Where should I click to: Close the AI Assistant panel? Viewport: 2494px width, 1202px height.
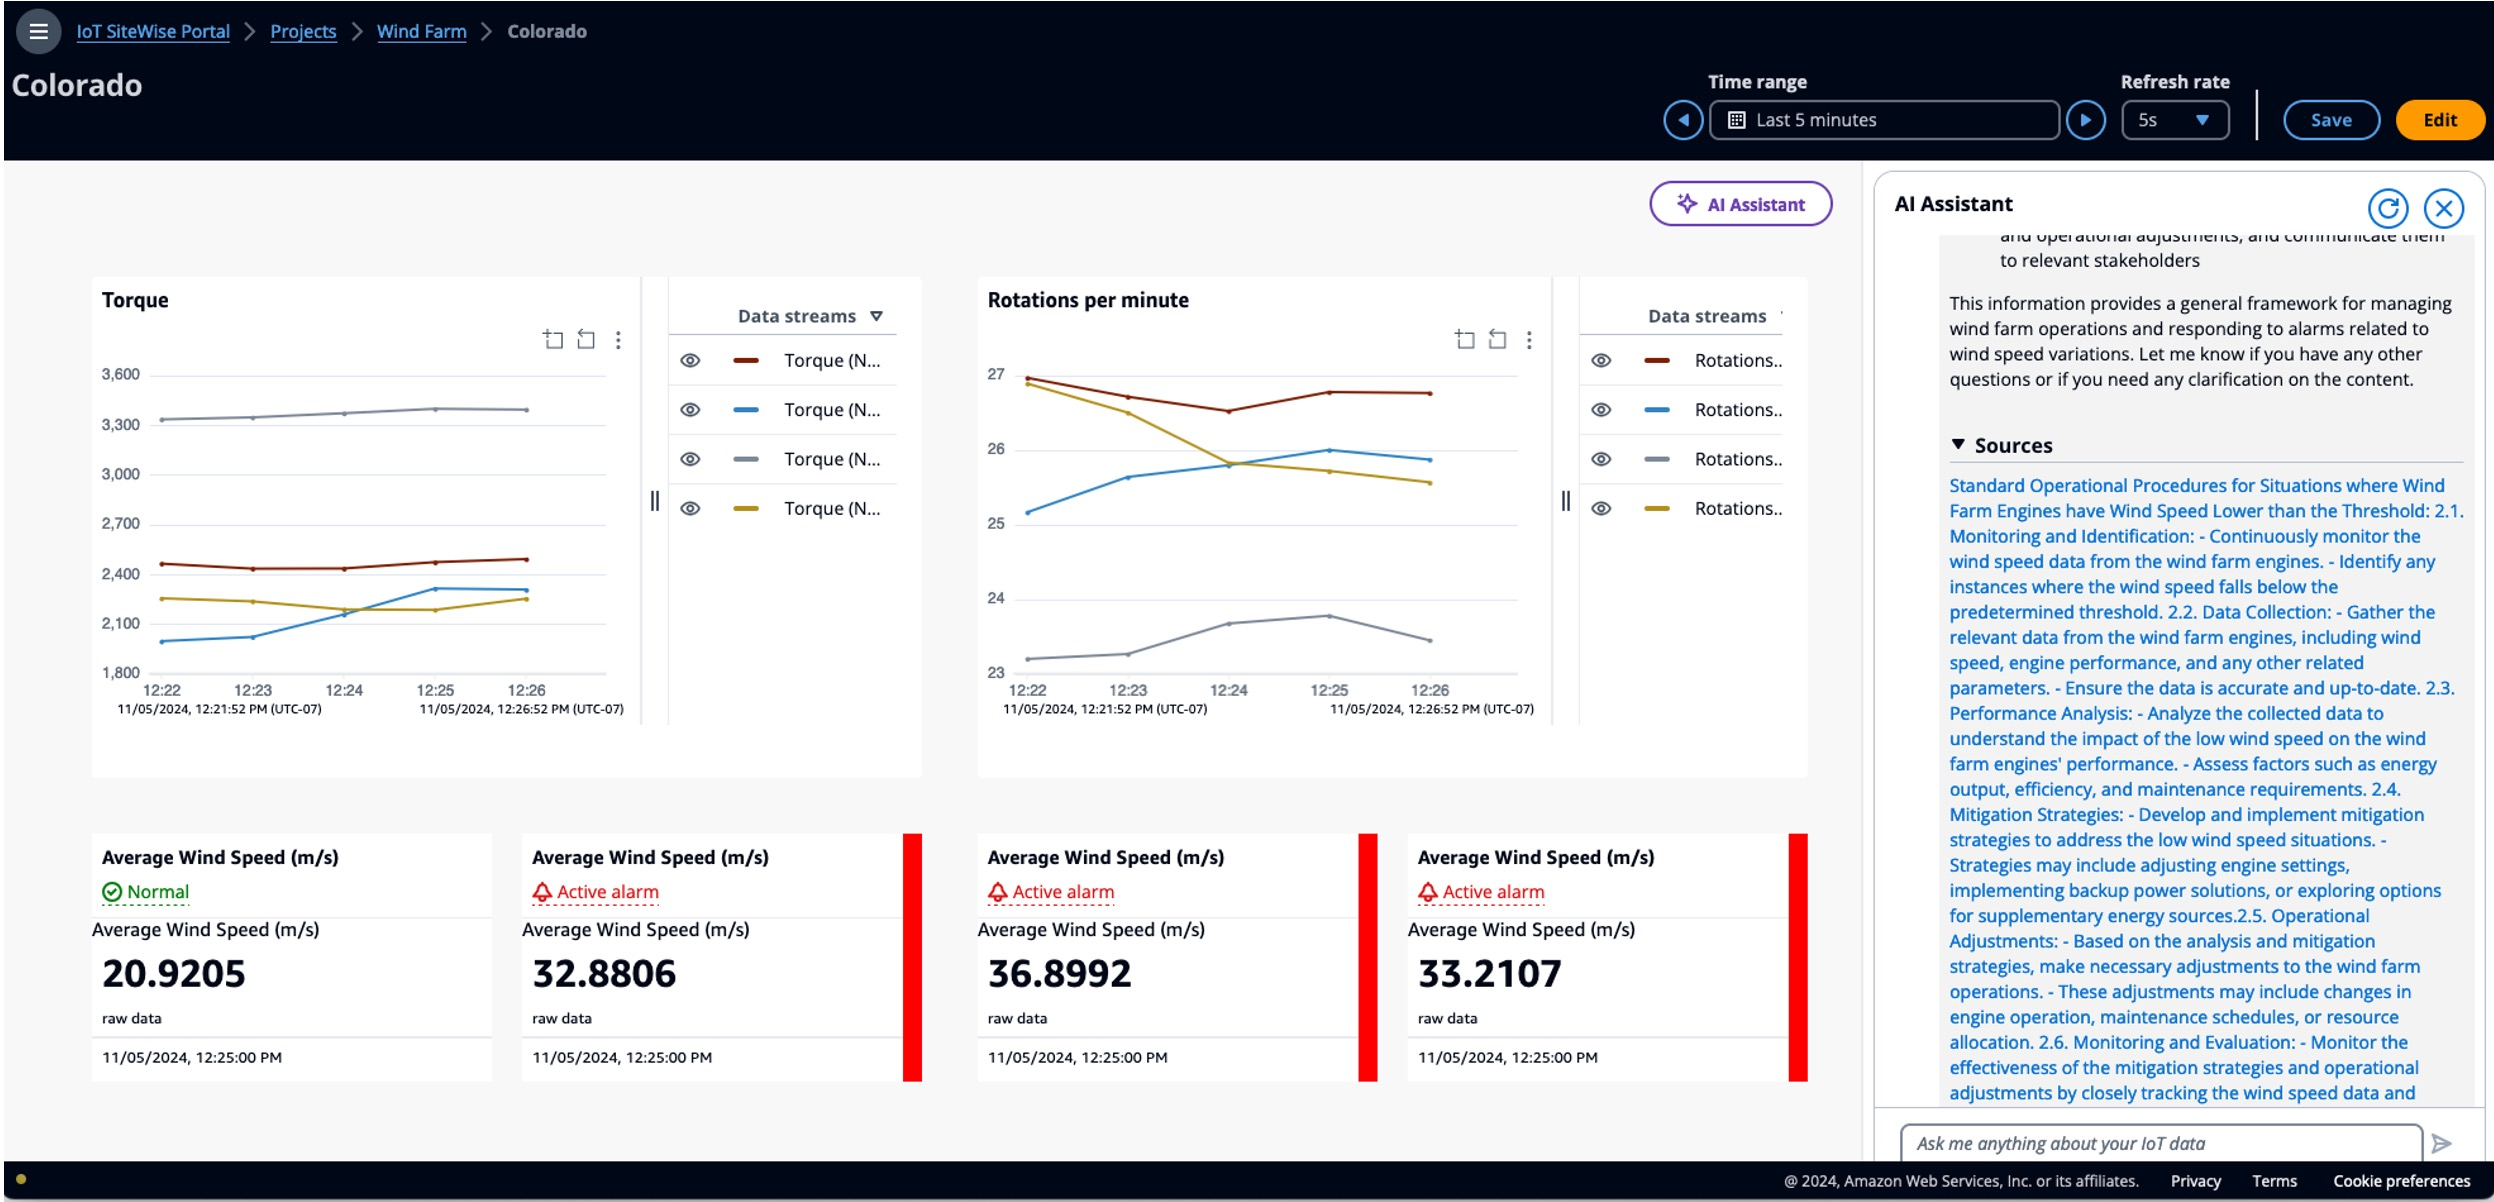tap(2443, 208)
